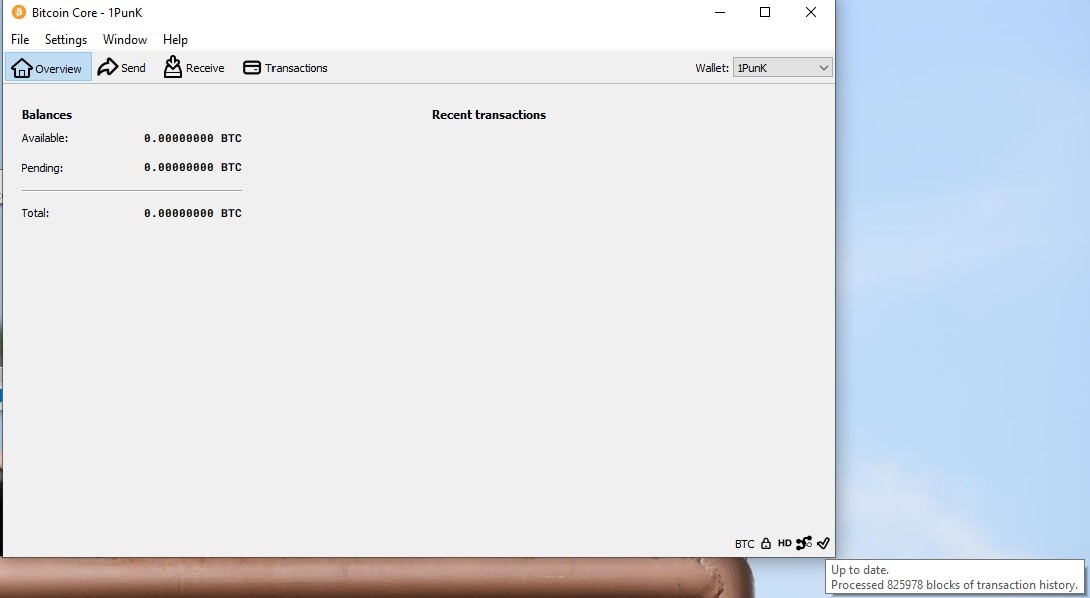The height and width of the screenshot is (598, 1090).
Task: Click the network connections icon
Action: (x=804, y=543)
